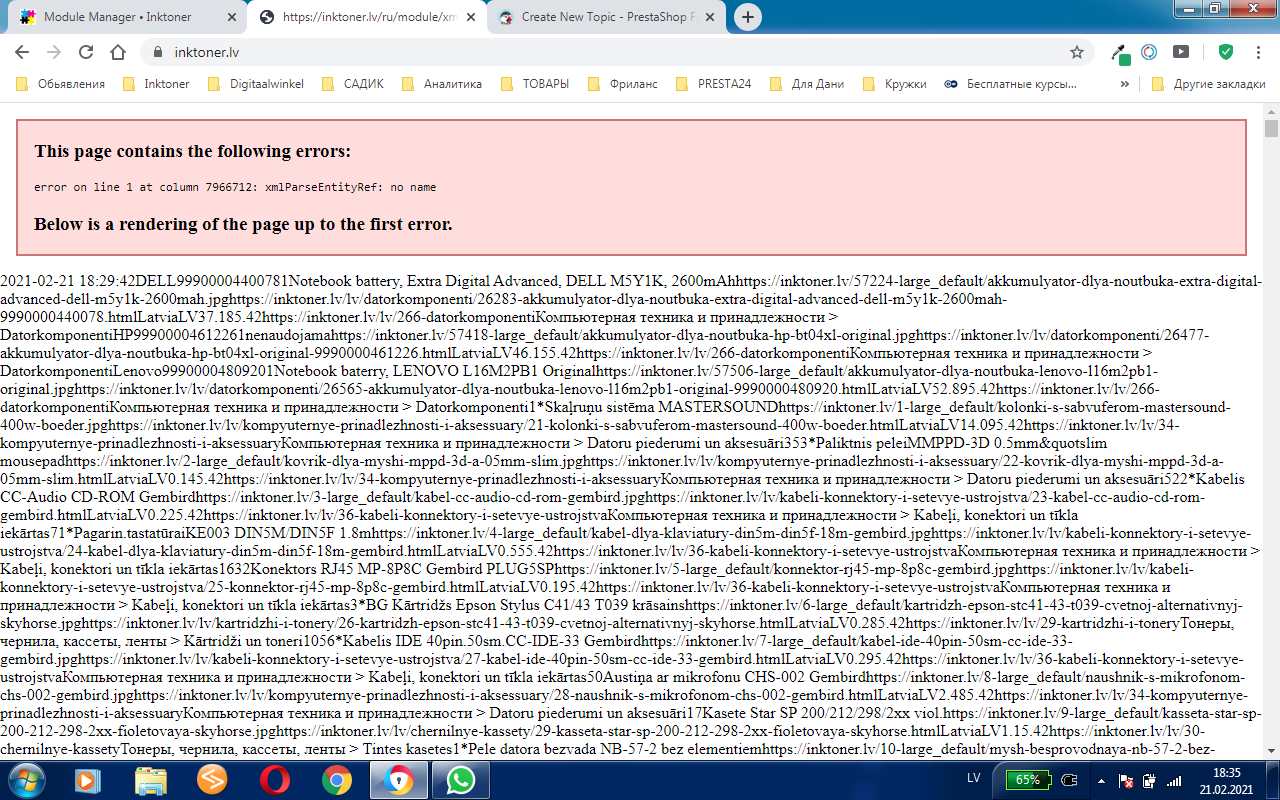Open the Бесплатные курсы bookmark
Screen dimensions: 1280x800
1011,84
